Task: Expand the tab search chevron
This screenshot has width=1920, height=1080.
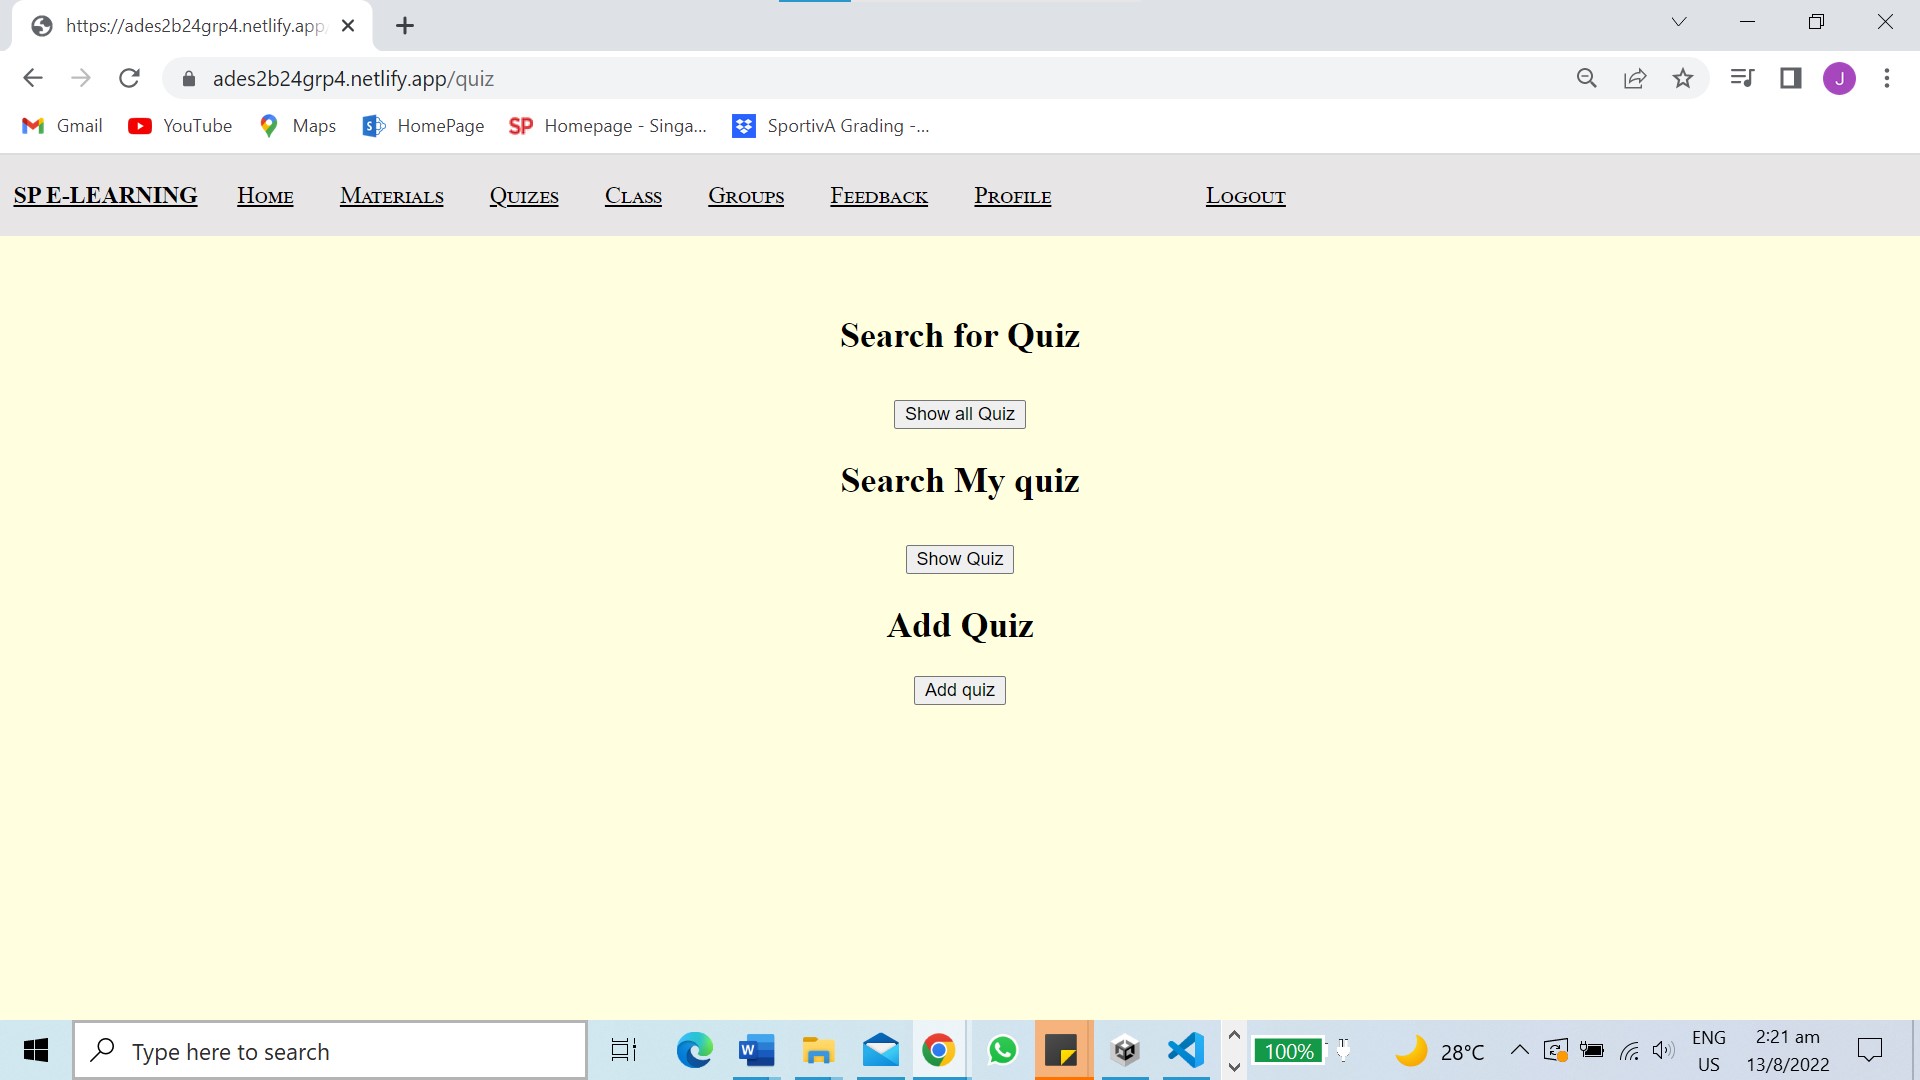Action: (1679, 22)
